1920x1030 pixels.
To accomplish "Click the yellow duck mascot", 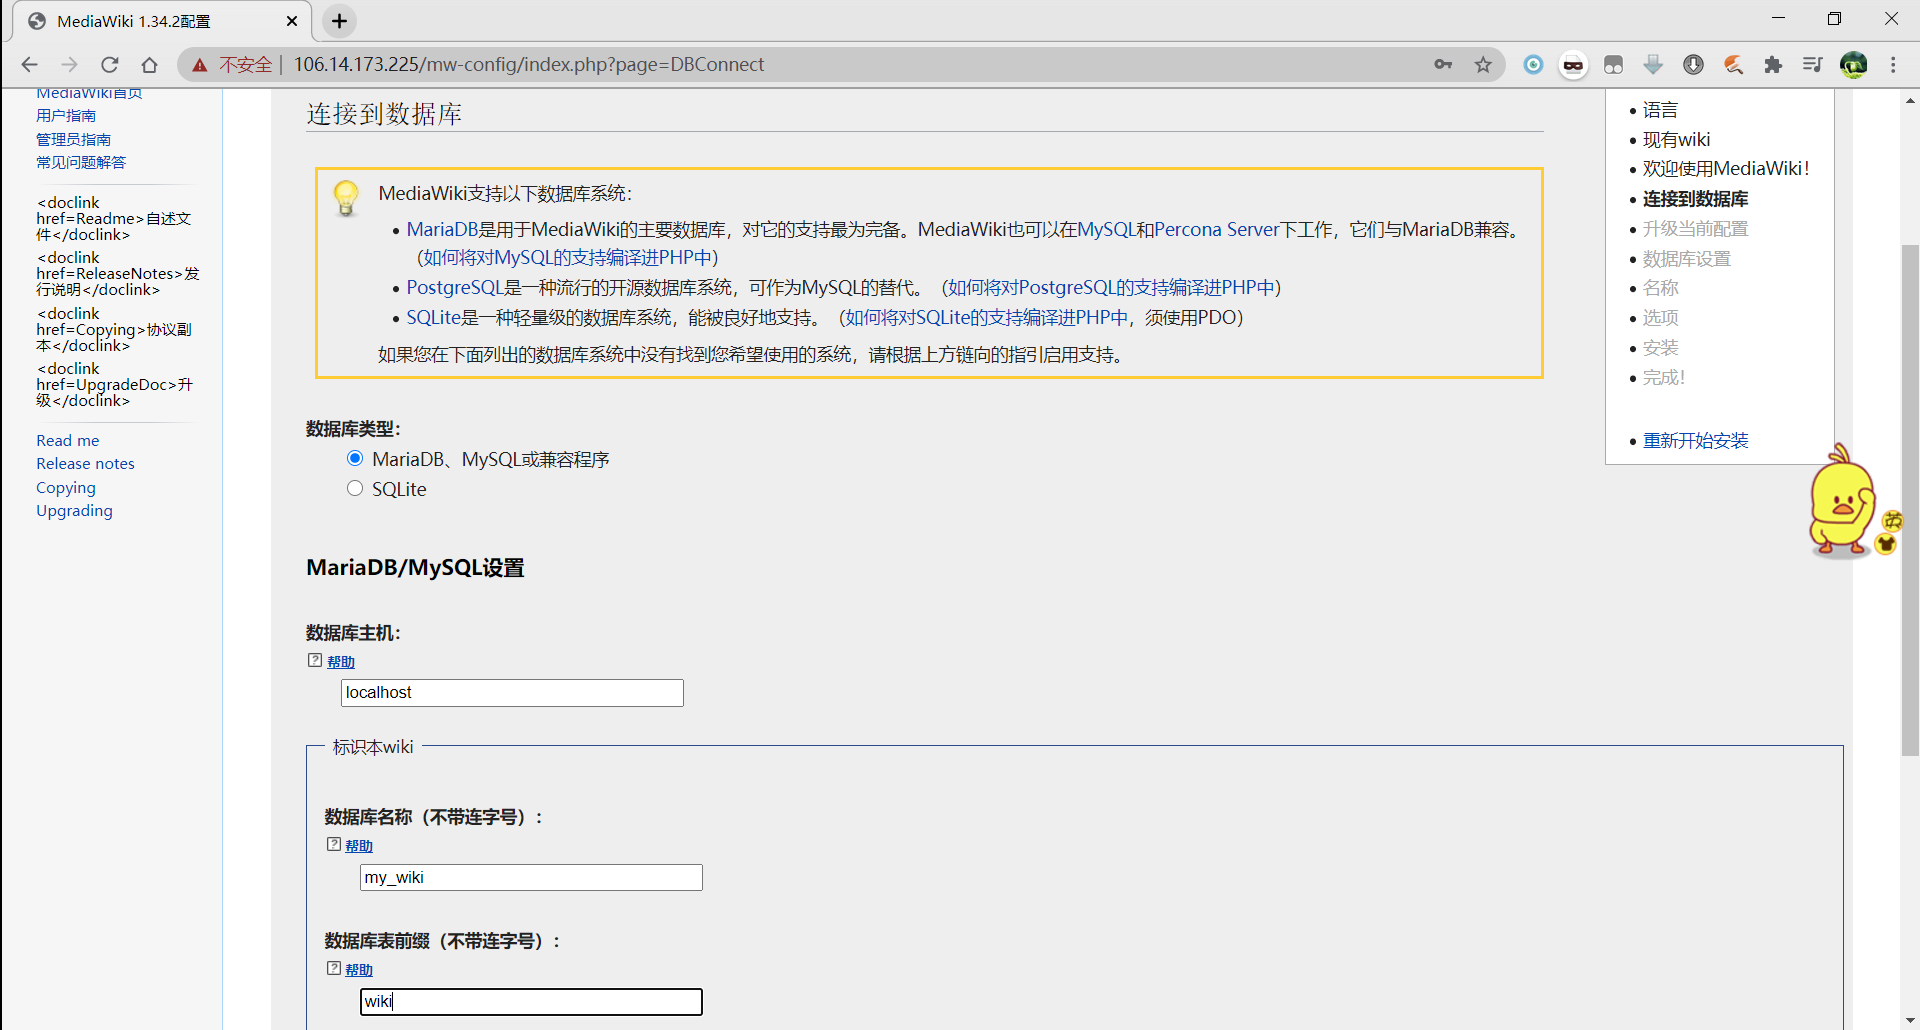I will click(x=1843, y=501).
